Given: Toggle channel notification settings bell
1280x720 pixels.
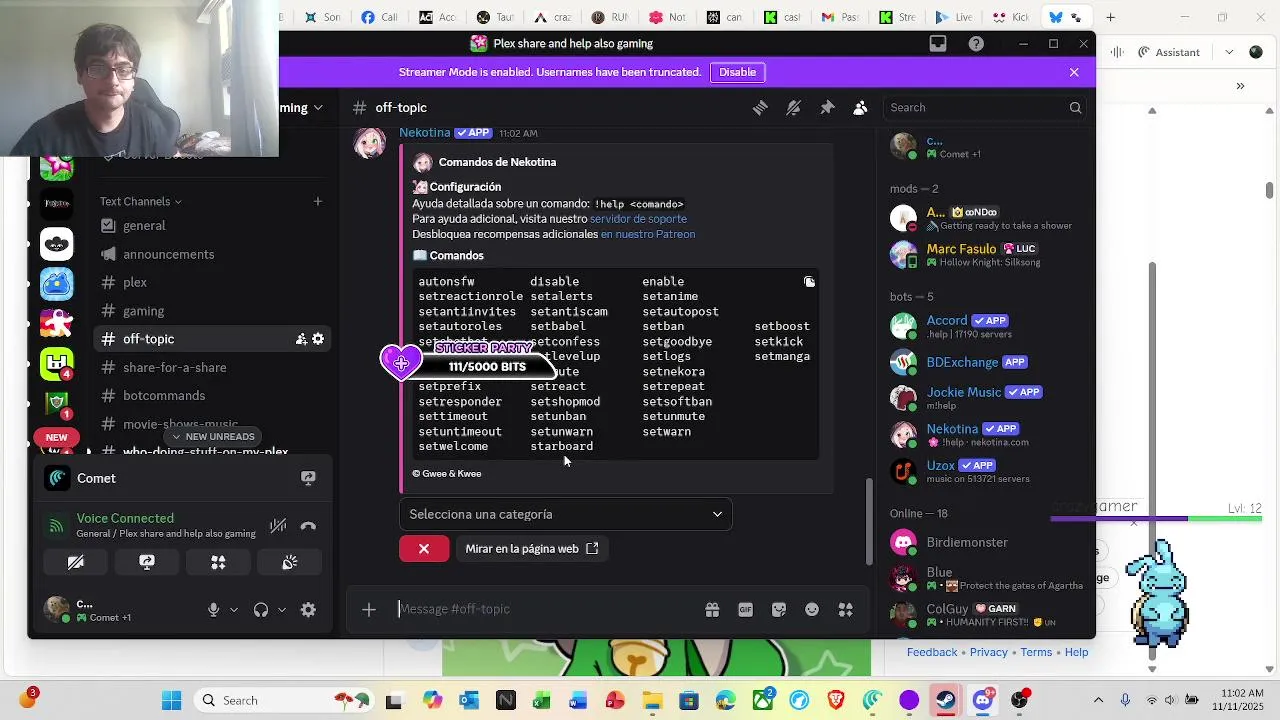Looking at the screenshot, I should click(793, 108).
